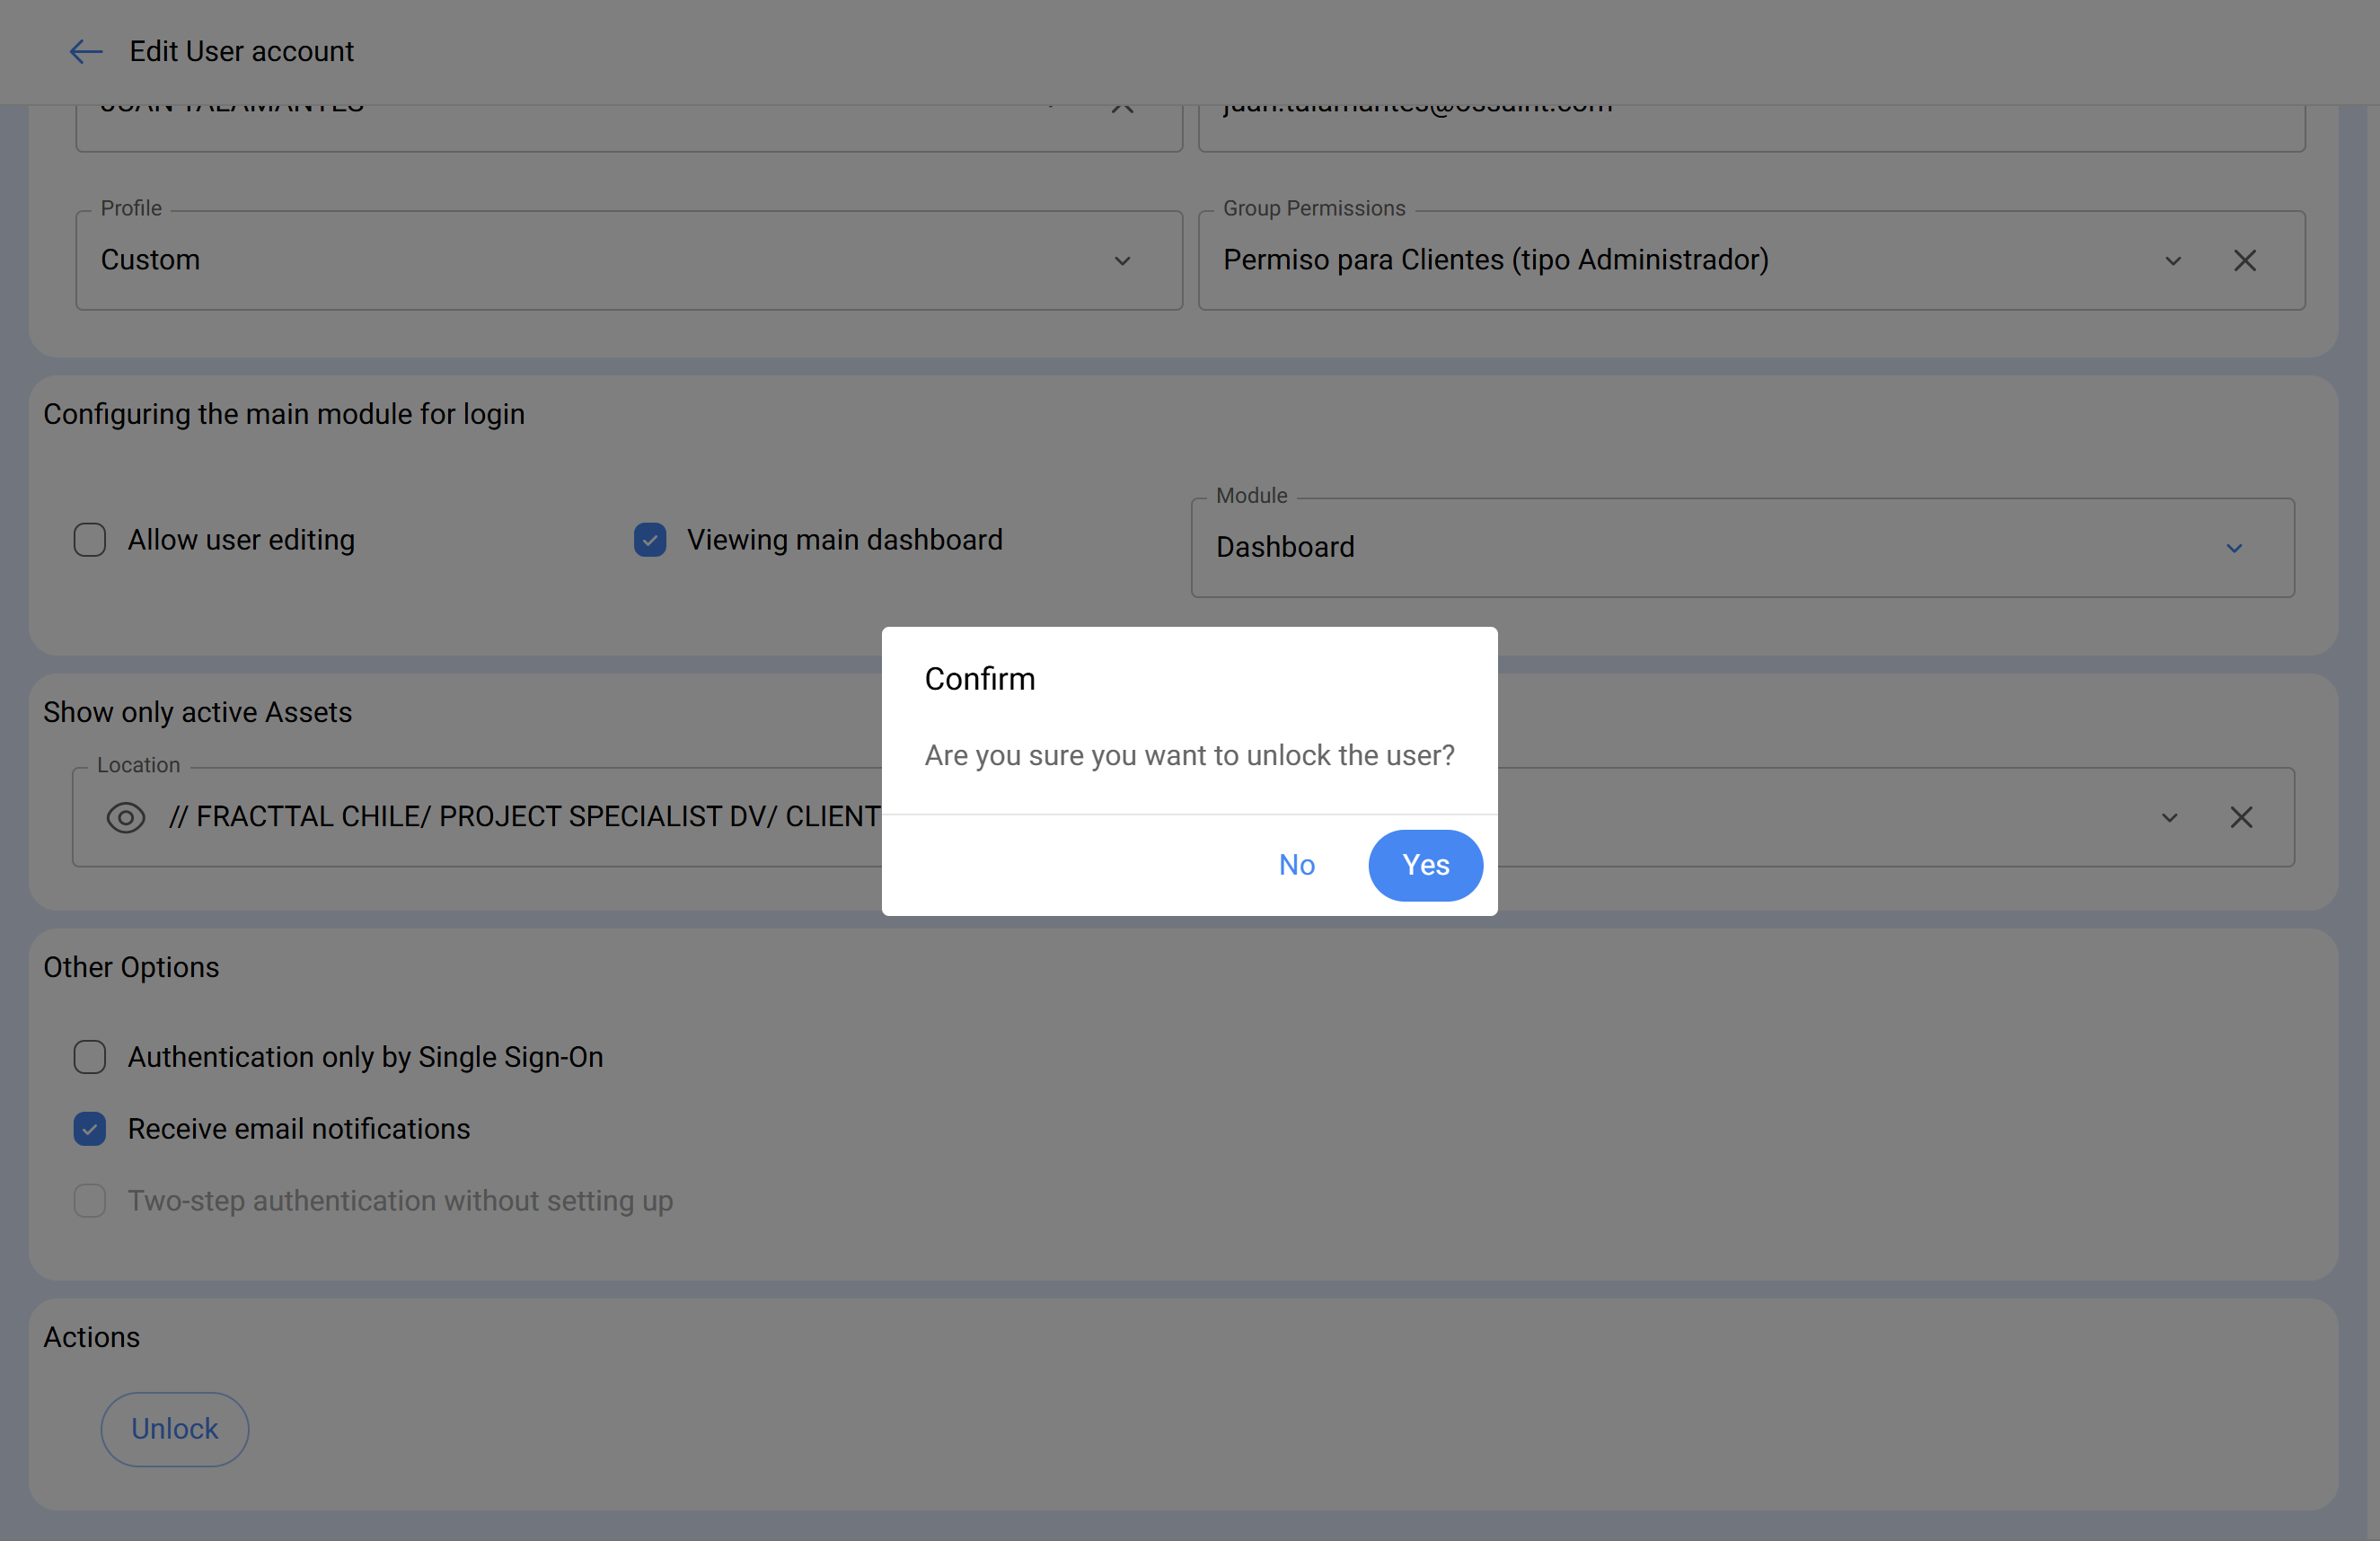Disable Receive email notifications checkbox
This screenshot has height=1541, width=2380.
pyautogui.click(x=90, y=1129)
